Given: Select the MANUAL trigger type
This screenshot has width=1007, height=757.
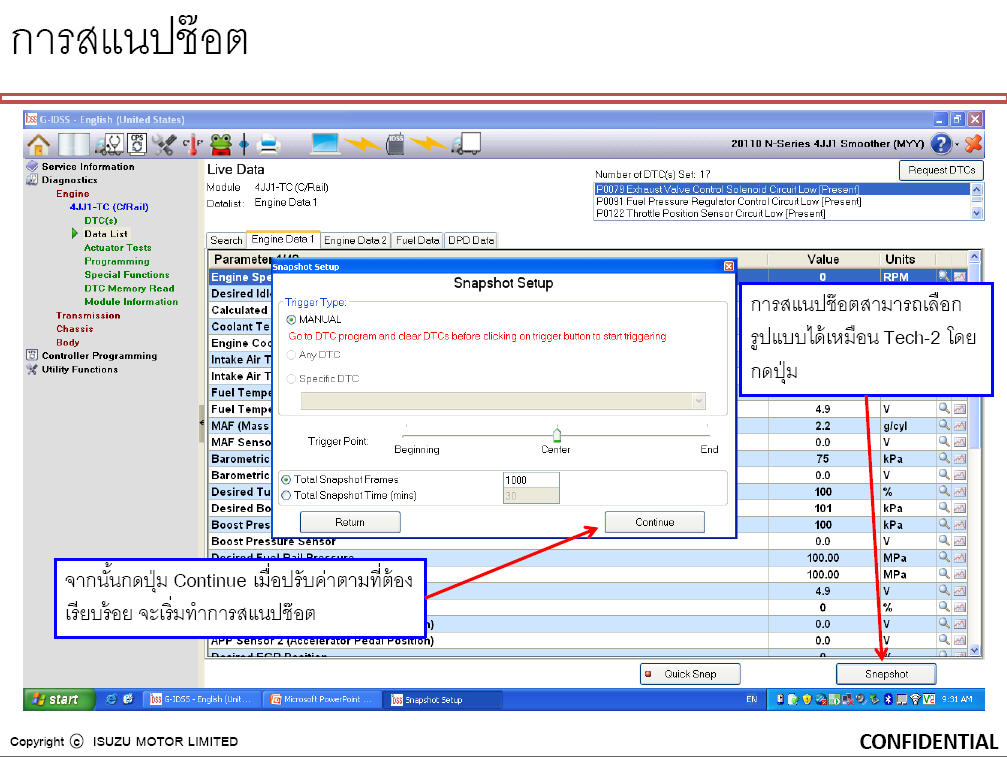Looking at the screenshot, I should tap(291, 319).
